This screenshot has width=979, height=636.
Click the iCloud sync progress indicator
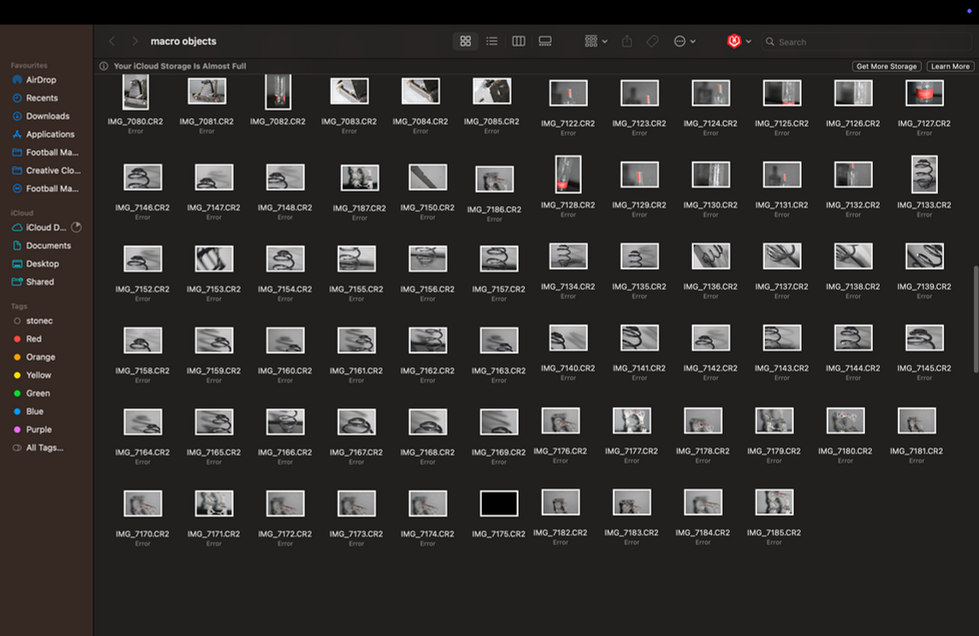click(77, 227)
